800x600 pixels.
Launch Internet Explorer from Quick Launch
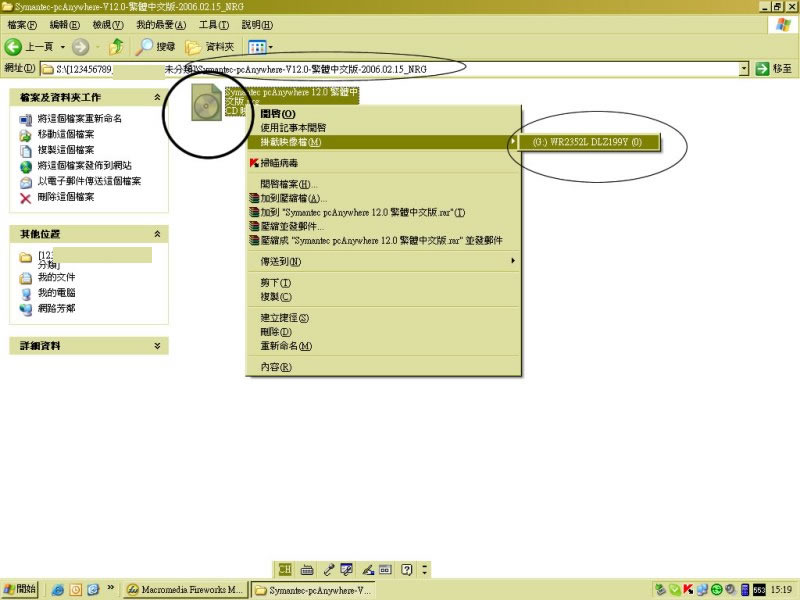pos(58,590)
